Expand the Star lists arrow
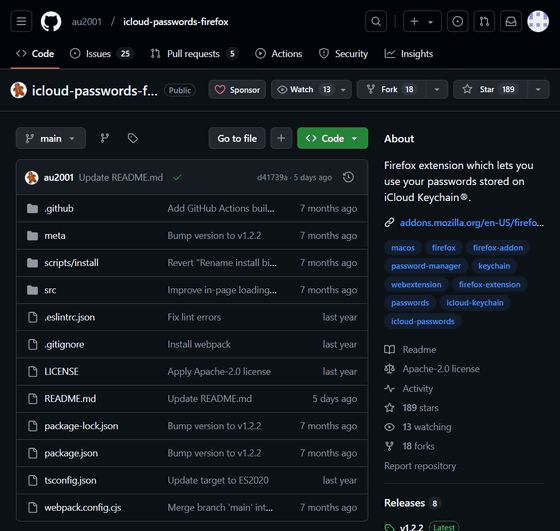The height and width of the screenshot is (531, 560). tap(538, 89)
